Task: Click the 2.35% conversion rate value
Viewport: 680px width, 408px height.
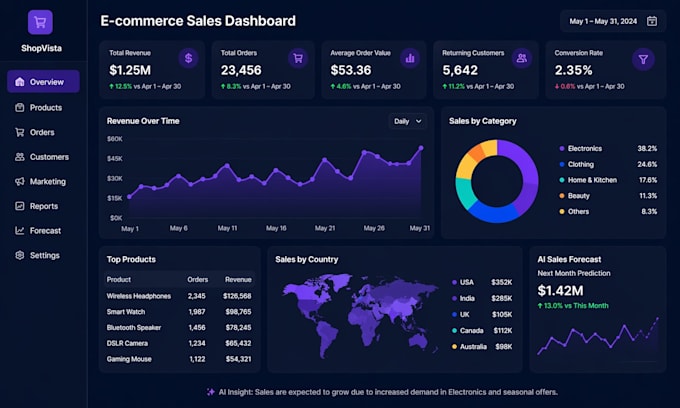Action: click(x=573, y=70)
